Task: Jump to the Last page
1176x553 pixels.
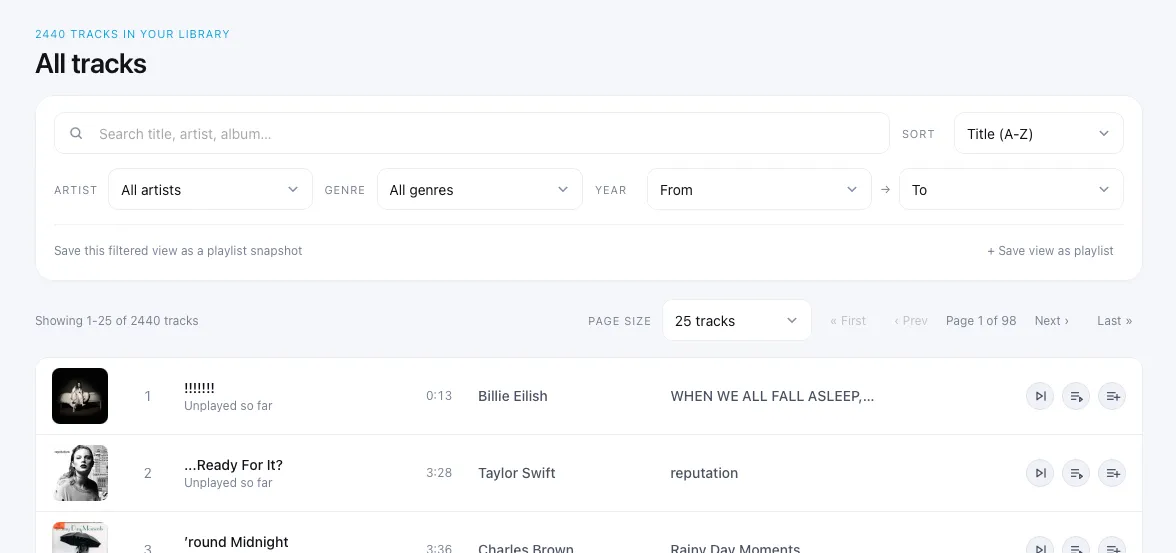Action: tap(1114, 320)
